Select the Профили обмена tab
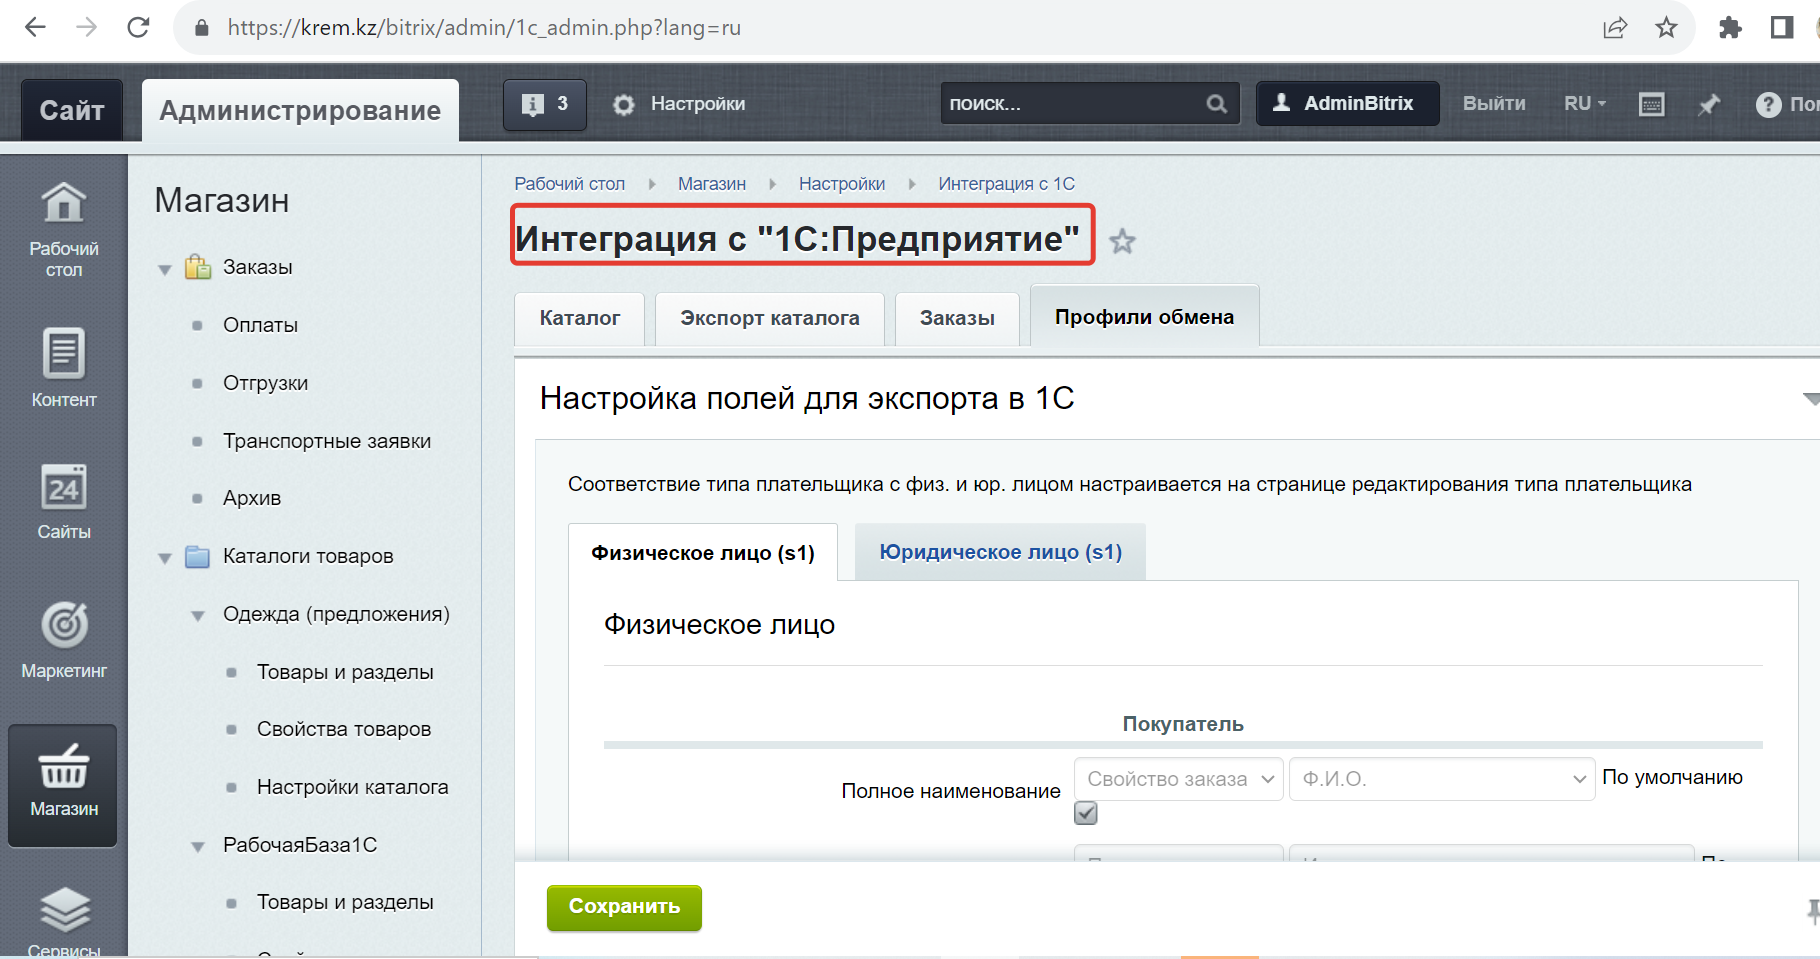 click(1144, 317)
